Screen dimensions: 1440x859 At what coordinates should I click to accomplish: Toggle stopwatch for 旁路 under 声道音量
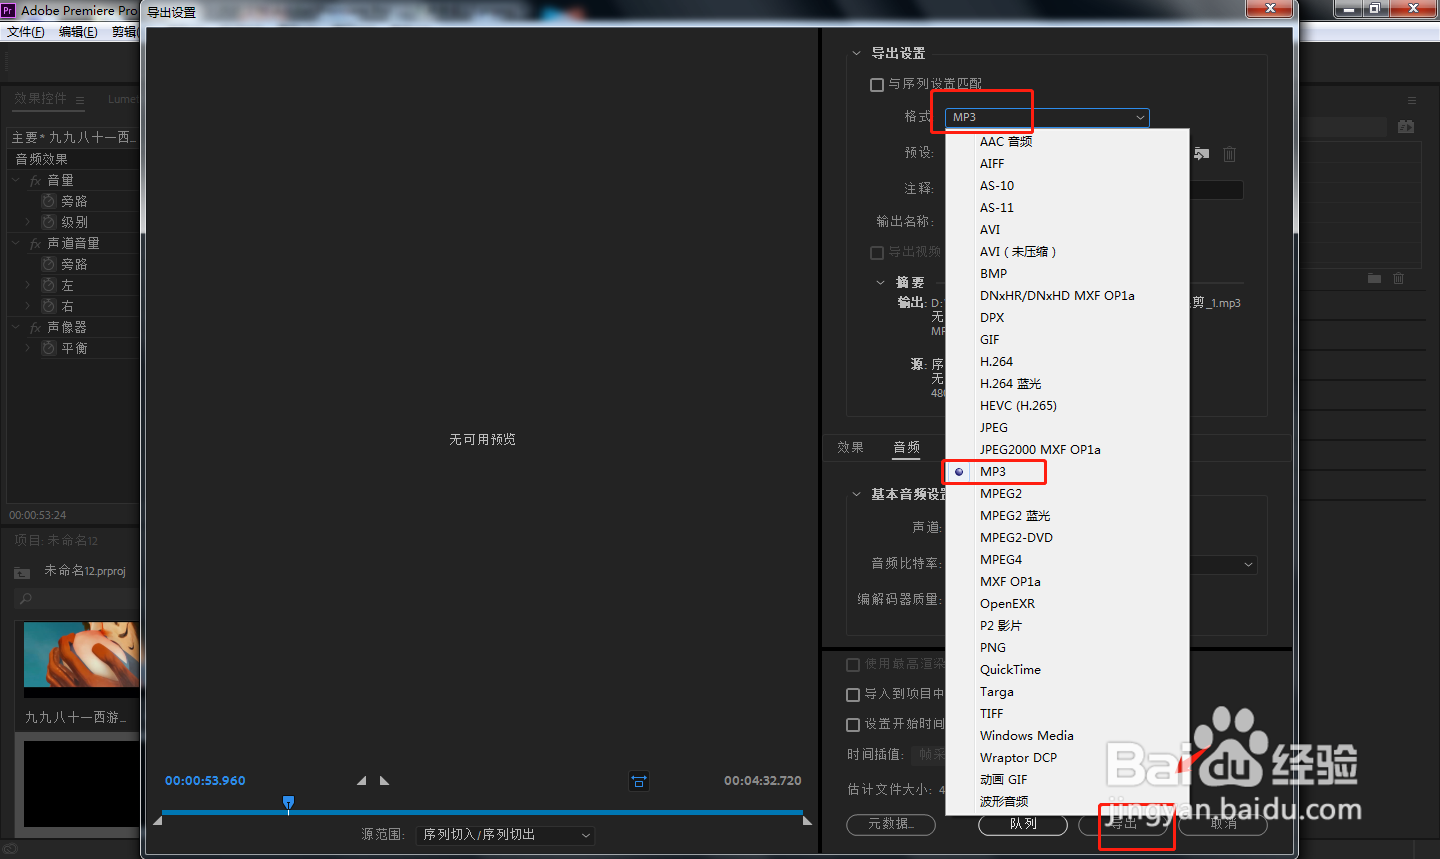coord(48,264)
